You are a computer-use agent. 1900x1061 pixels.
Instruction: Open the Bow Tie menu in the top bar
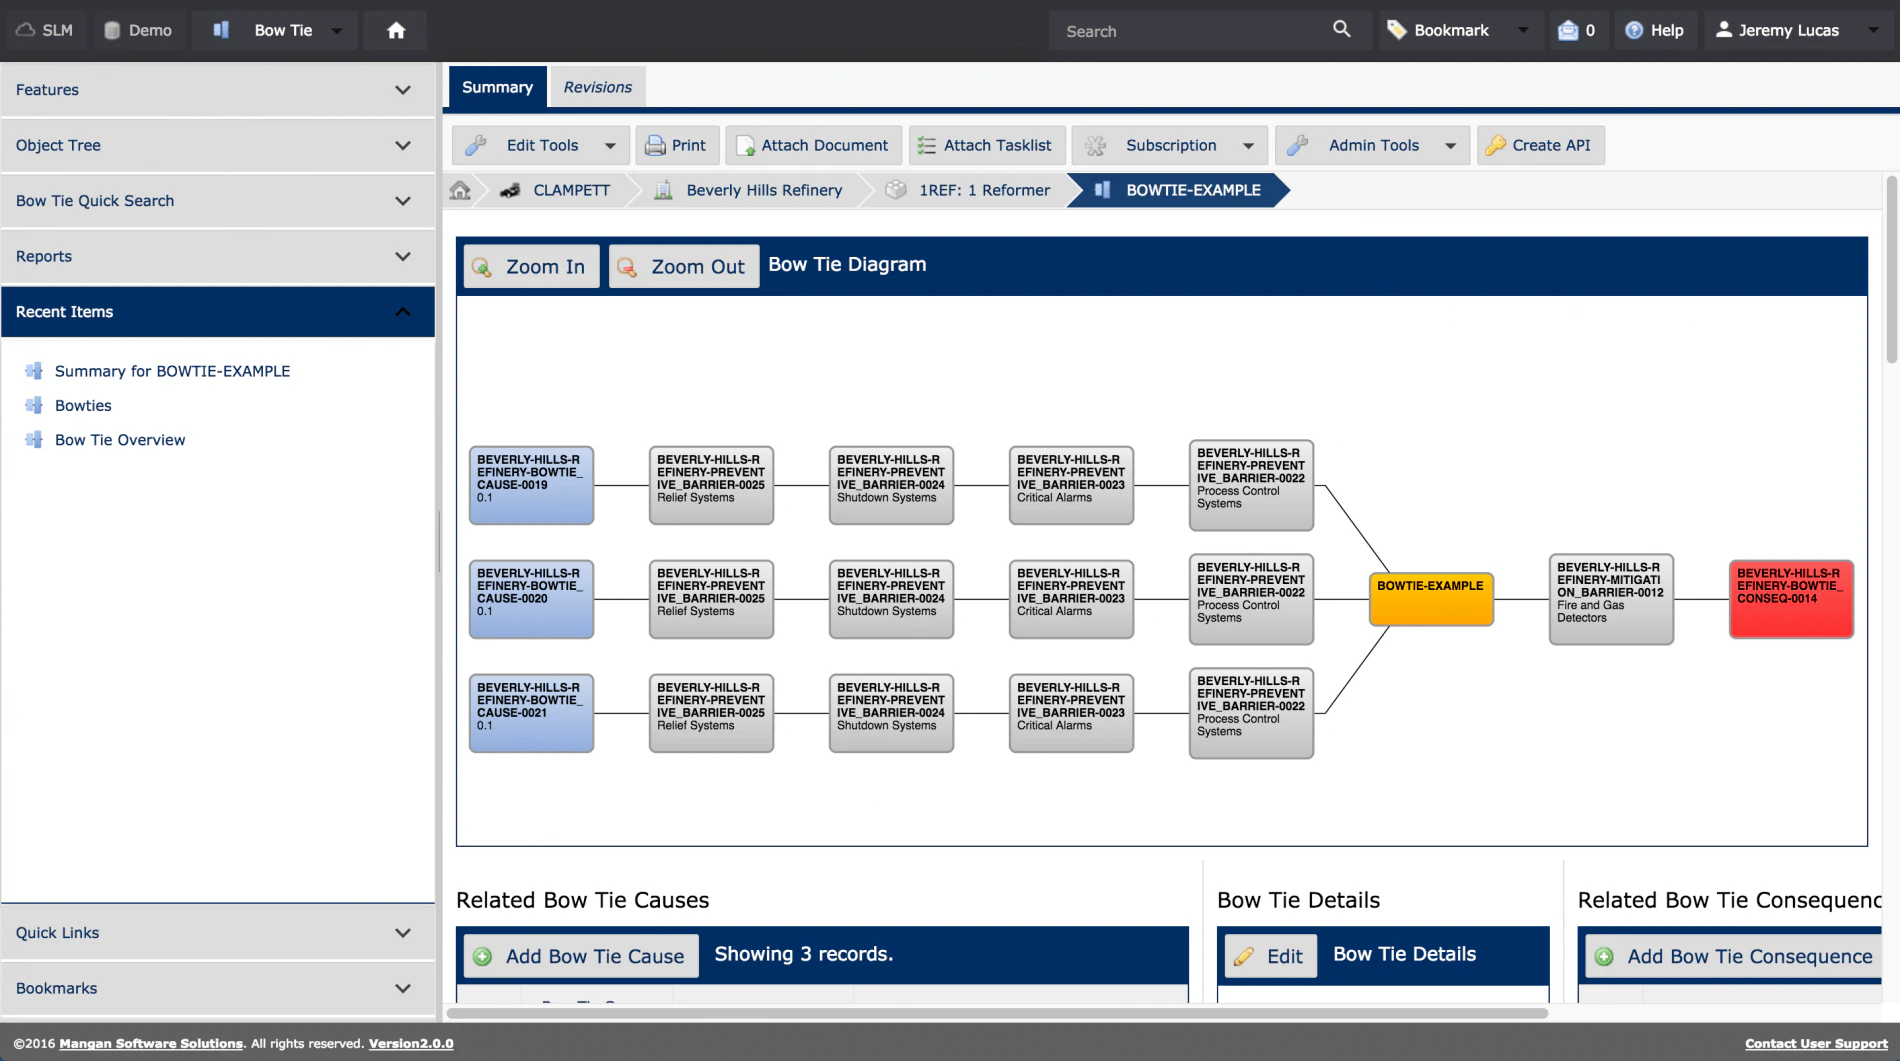click(337, 30)
